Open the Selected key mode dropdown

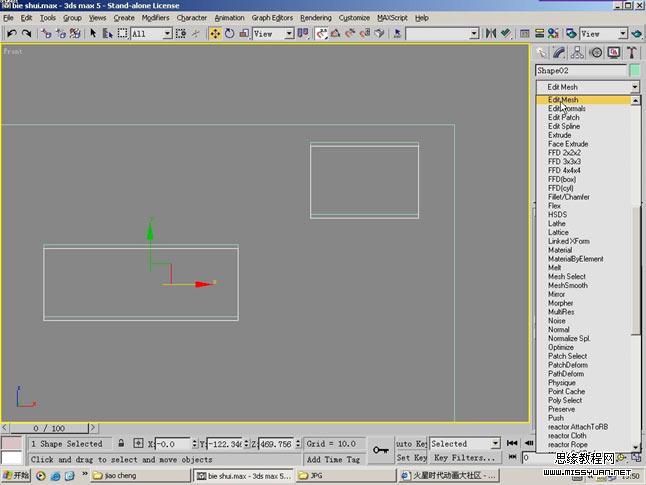495,444
